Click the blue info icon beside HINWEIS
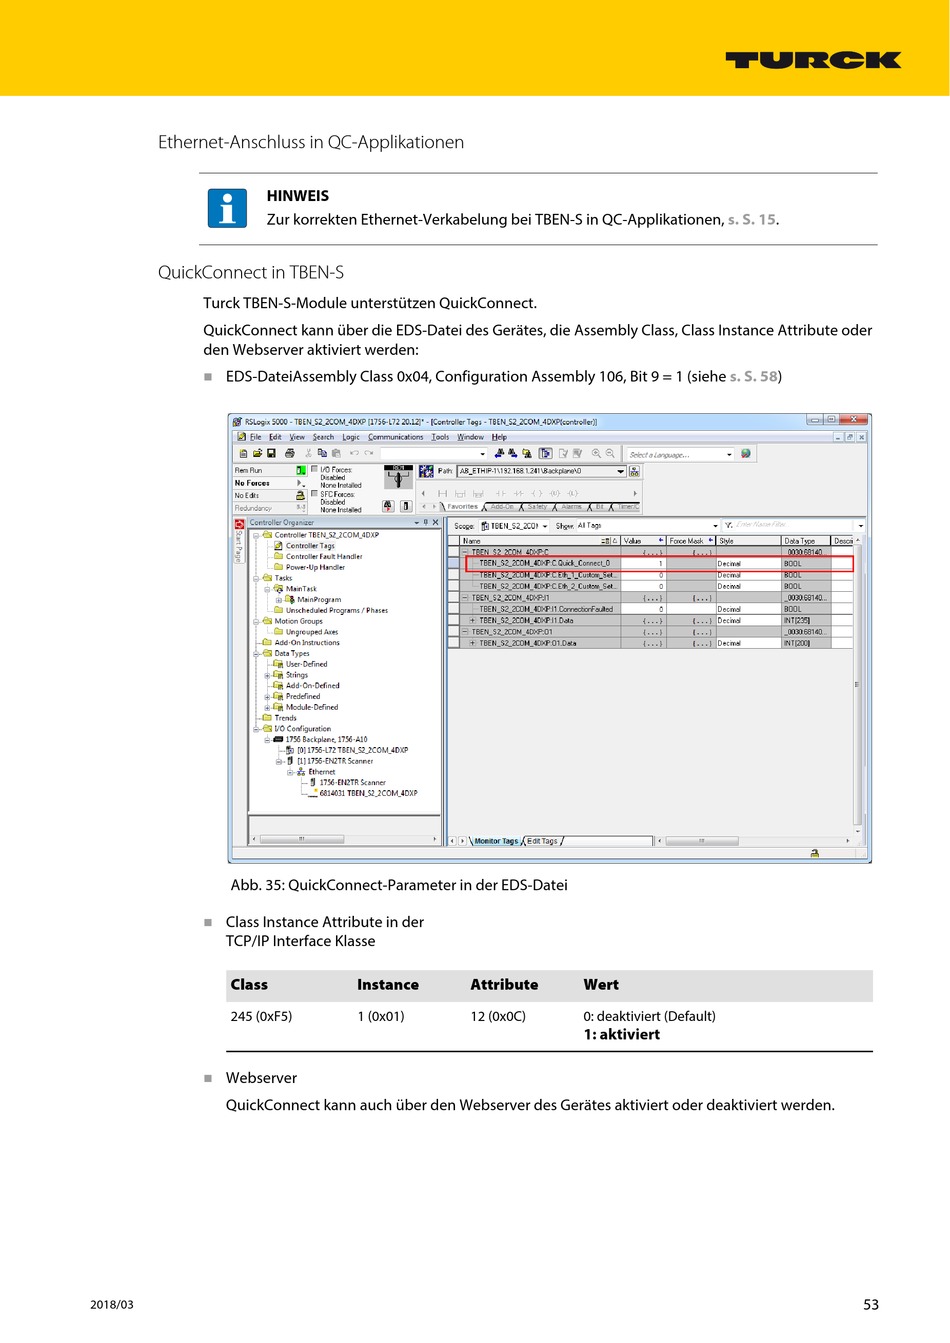The image size is (950, 1343). (227, 208)
